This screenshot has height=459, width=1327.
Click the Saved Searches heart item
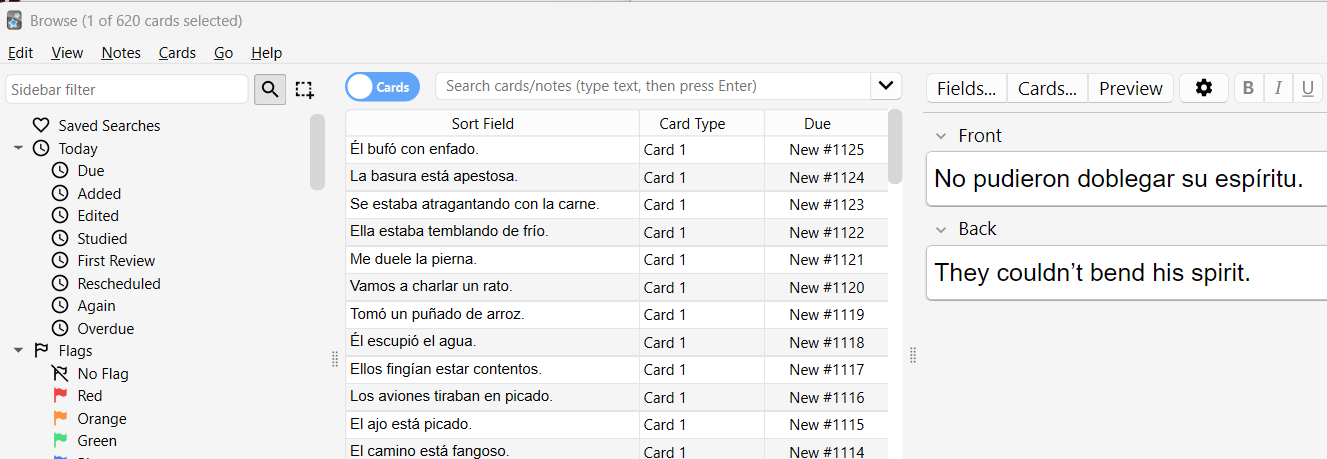108,126
